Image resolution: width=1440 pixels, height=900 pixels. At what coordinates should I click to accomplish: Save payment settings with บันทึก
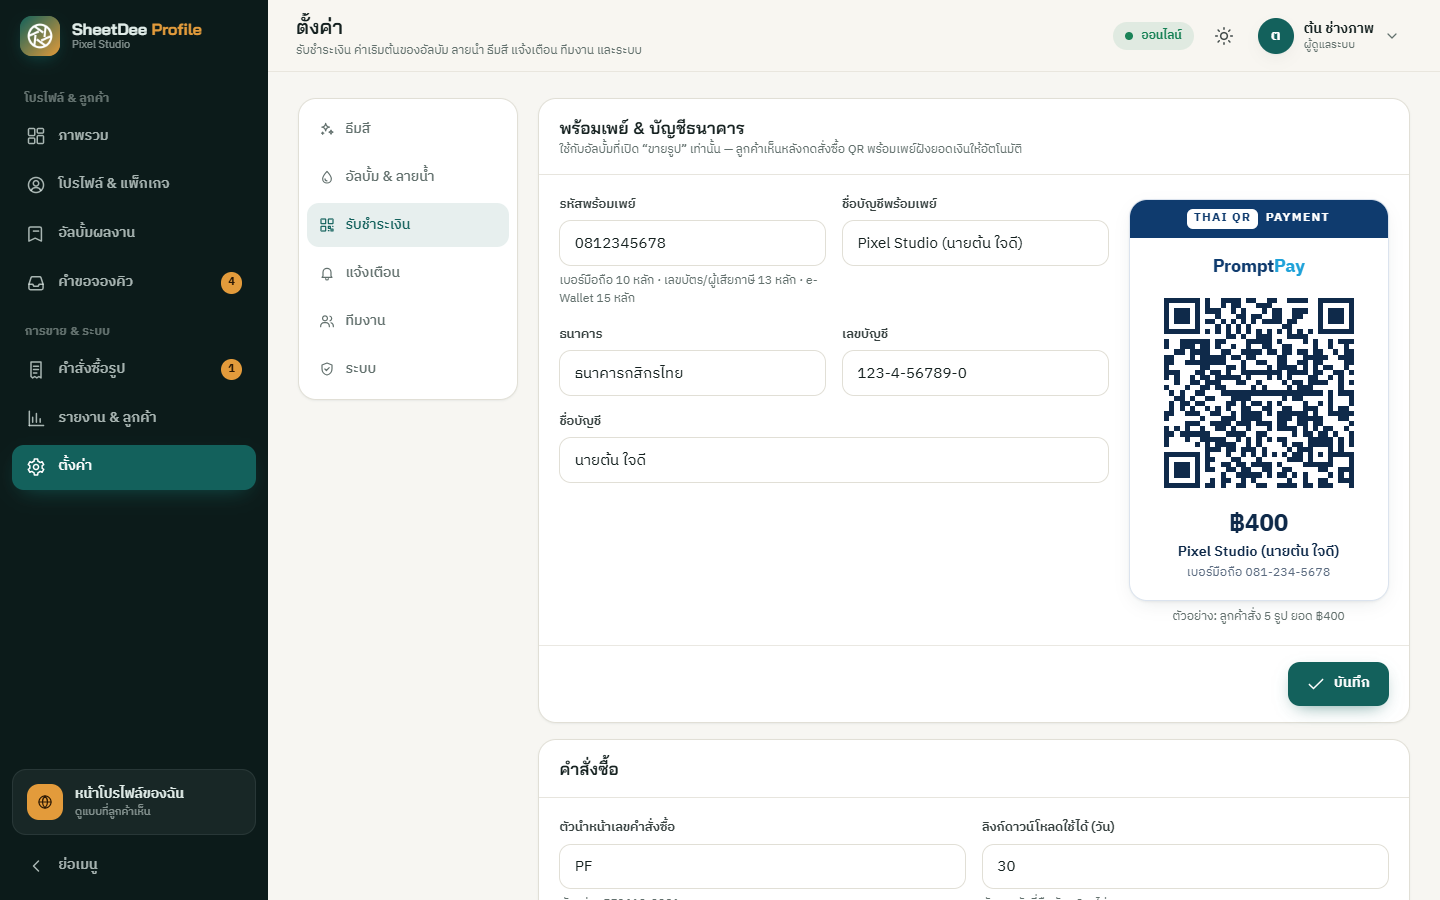click(x=1338, y=684)
